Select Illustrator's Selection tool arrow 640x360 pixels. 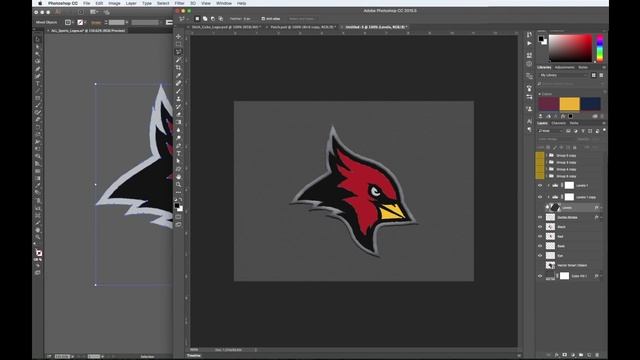pos(38,39)
